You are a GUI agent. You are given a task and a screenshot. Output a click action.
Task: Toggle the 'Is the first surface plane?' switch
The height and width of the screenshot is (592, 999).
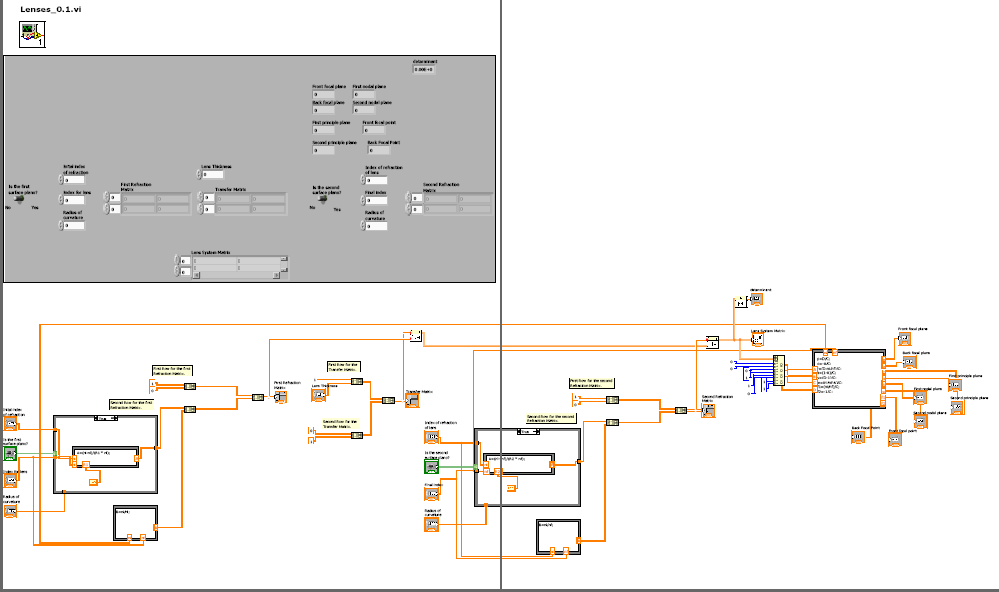[x=20, y=198]
